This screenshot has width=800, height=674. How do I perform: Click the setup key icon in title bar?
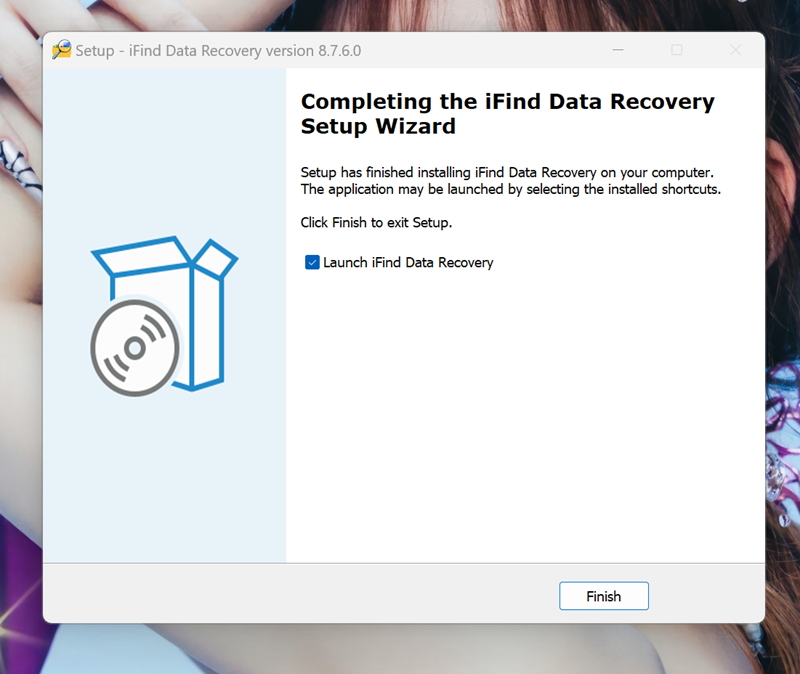click(62, 50)
